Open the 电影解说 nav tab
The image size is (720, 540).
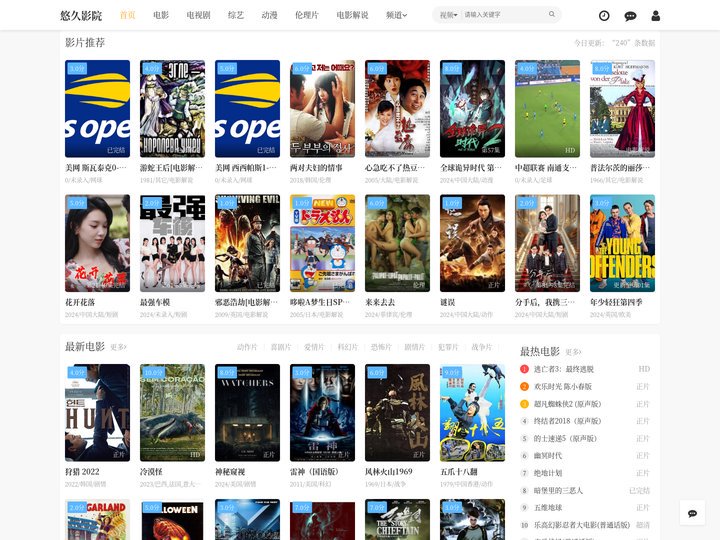(352, 15)
